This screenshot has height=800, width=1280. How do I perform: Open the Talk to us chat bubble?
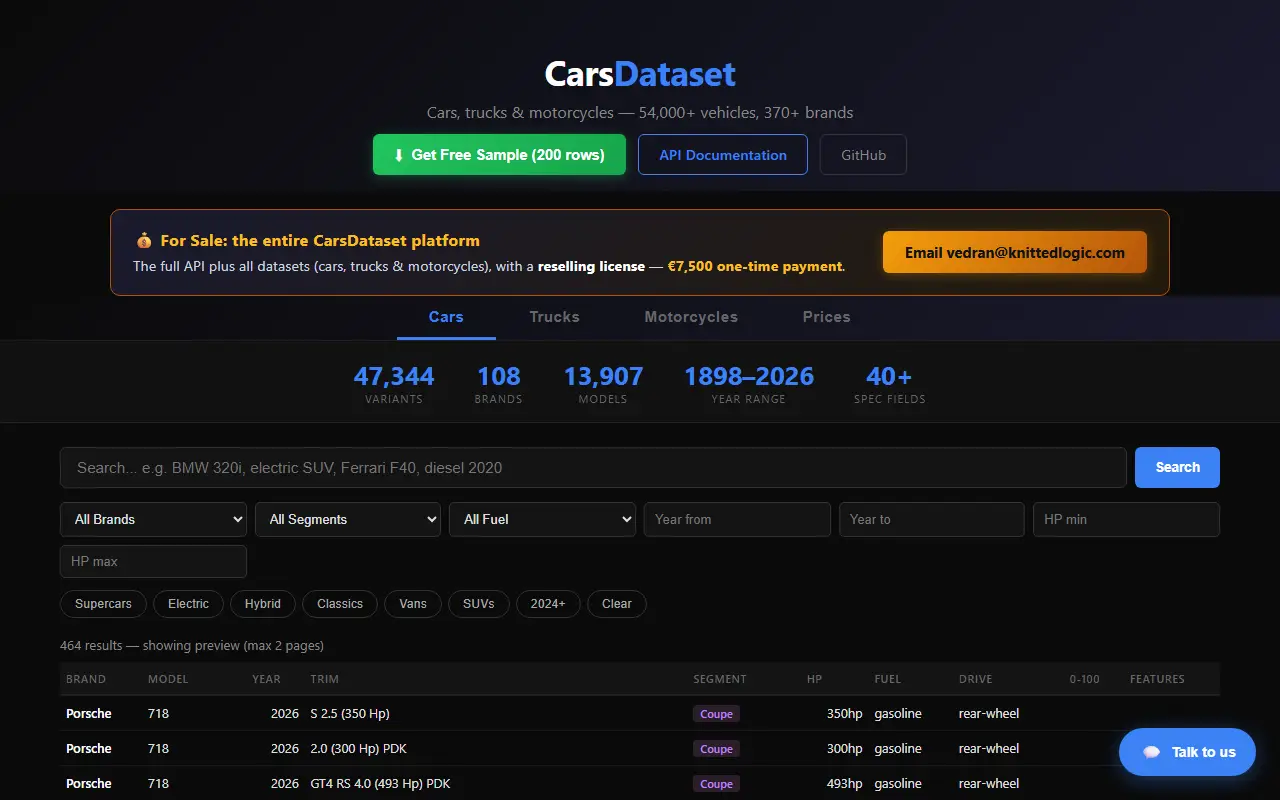click(1187, 752)
